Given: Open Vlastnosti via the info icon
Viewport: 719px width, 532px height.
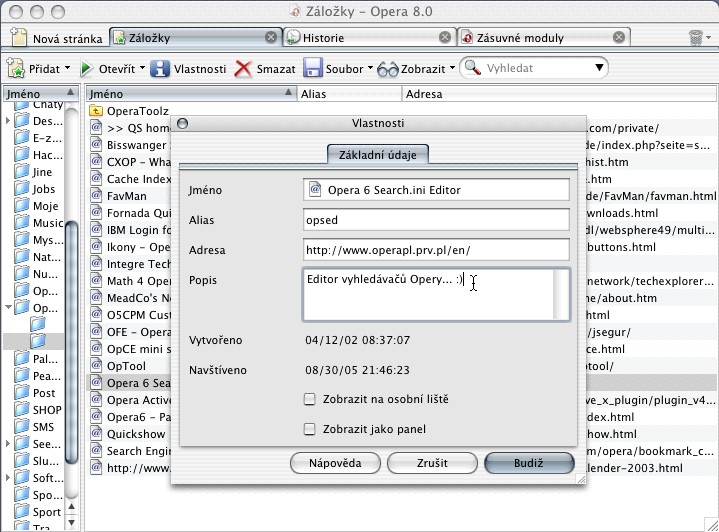Looking at the screenshot, I should pyautogui.click(x=160, y=69).
